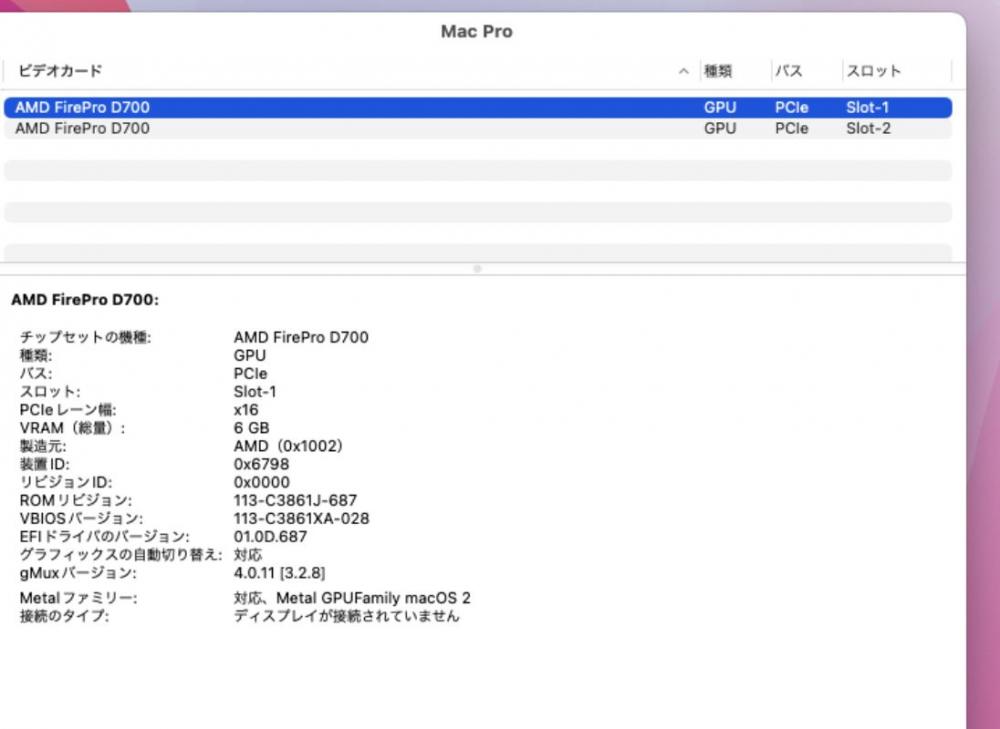
Task: Click the Metal GPUFamily macOS 2 value
Action: [x=352, y=598]
